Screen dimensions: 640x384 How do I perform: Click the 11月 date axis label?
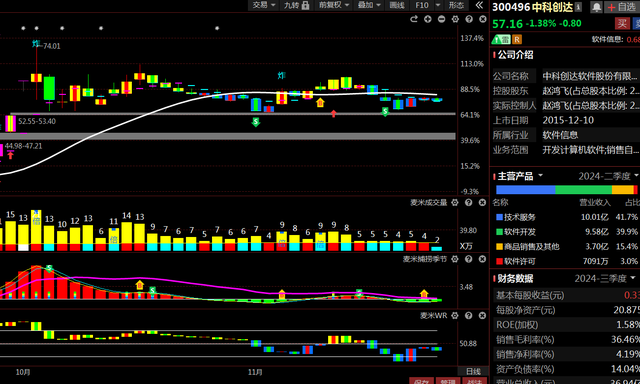tap(255, 372)
